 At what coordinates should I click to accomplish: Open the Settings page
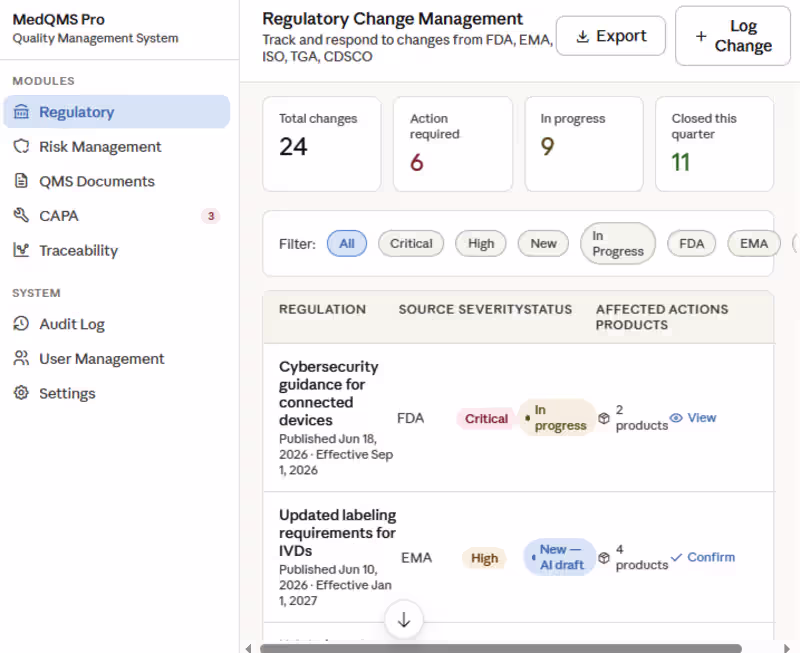pos(116,393)
